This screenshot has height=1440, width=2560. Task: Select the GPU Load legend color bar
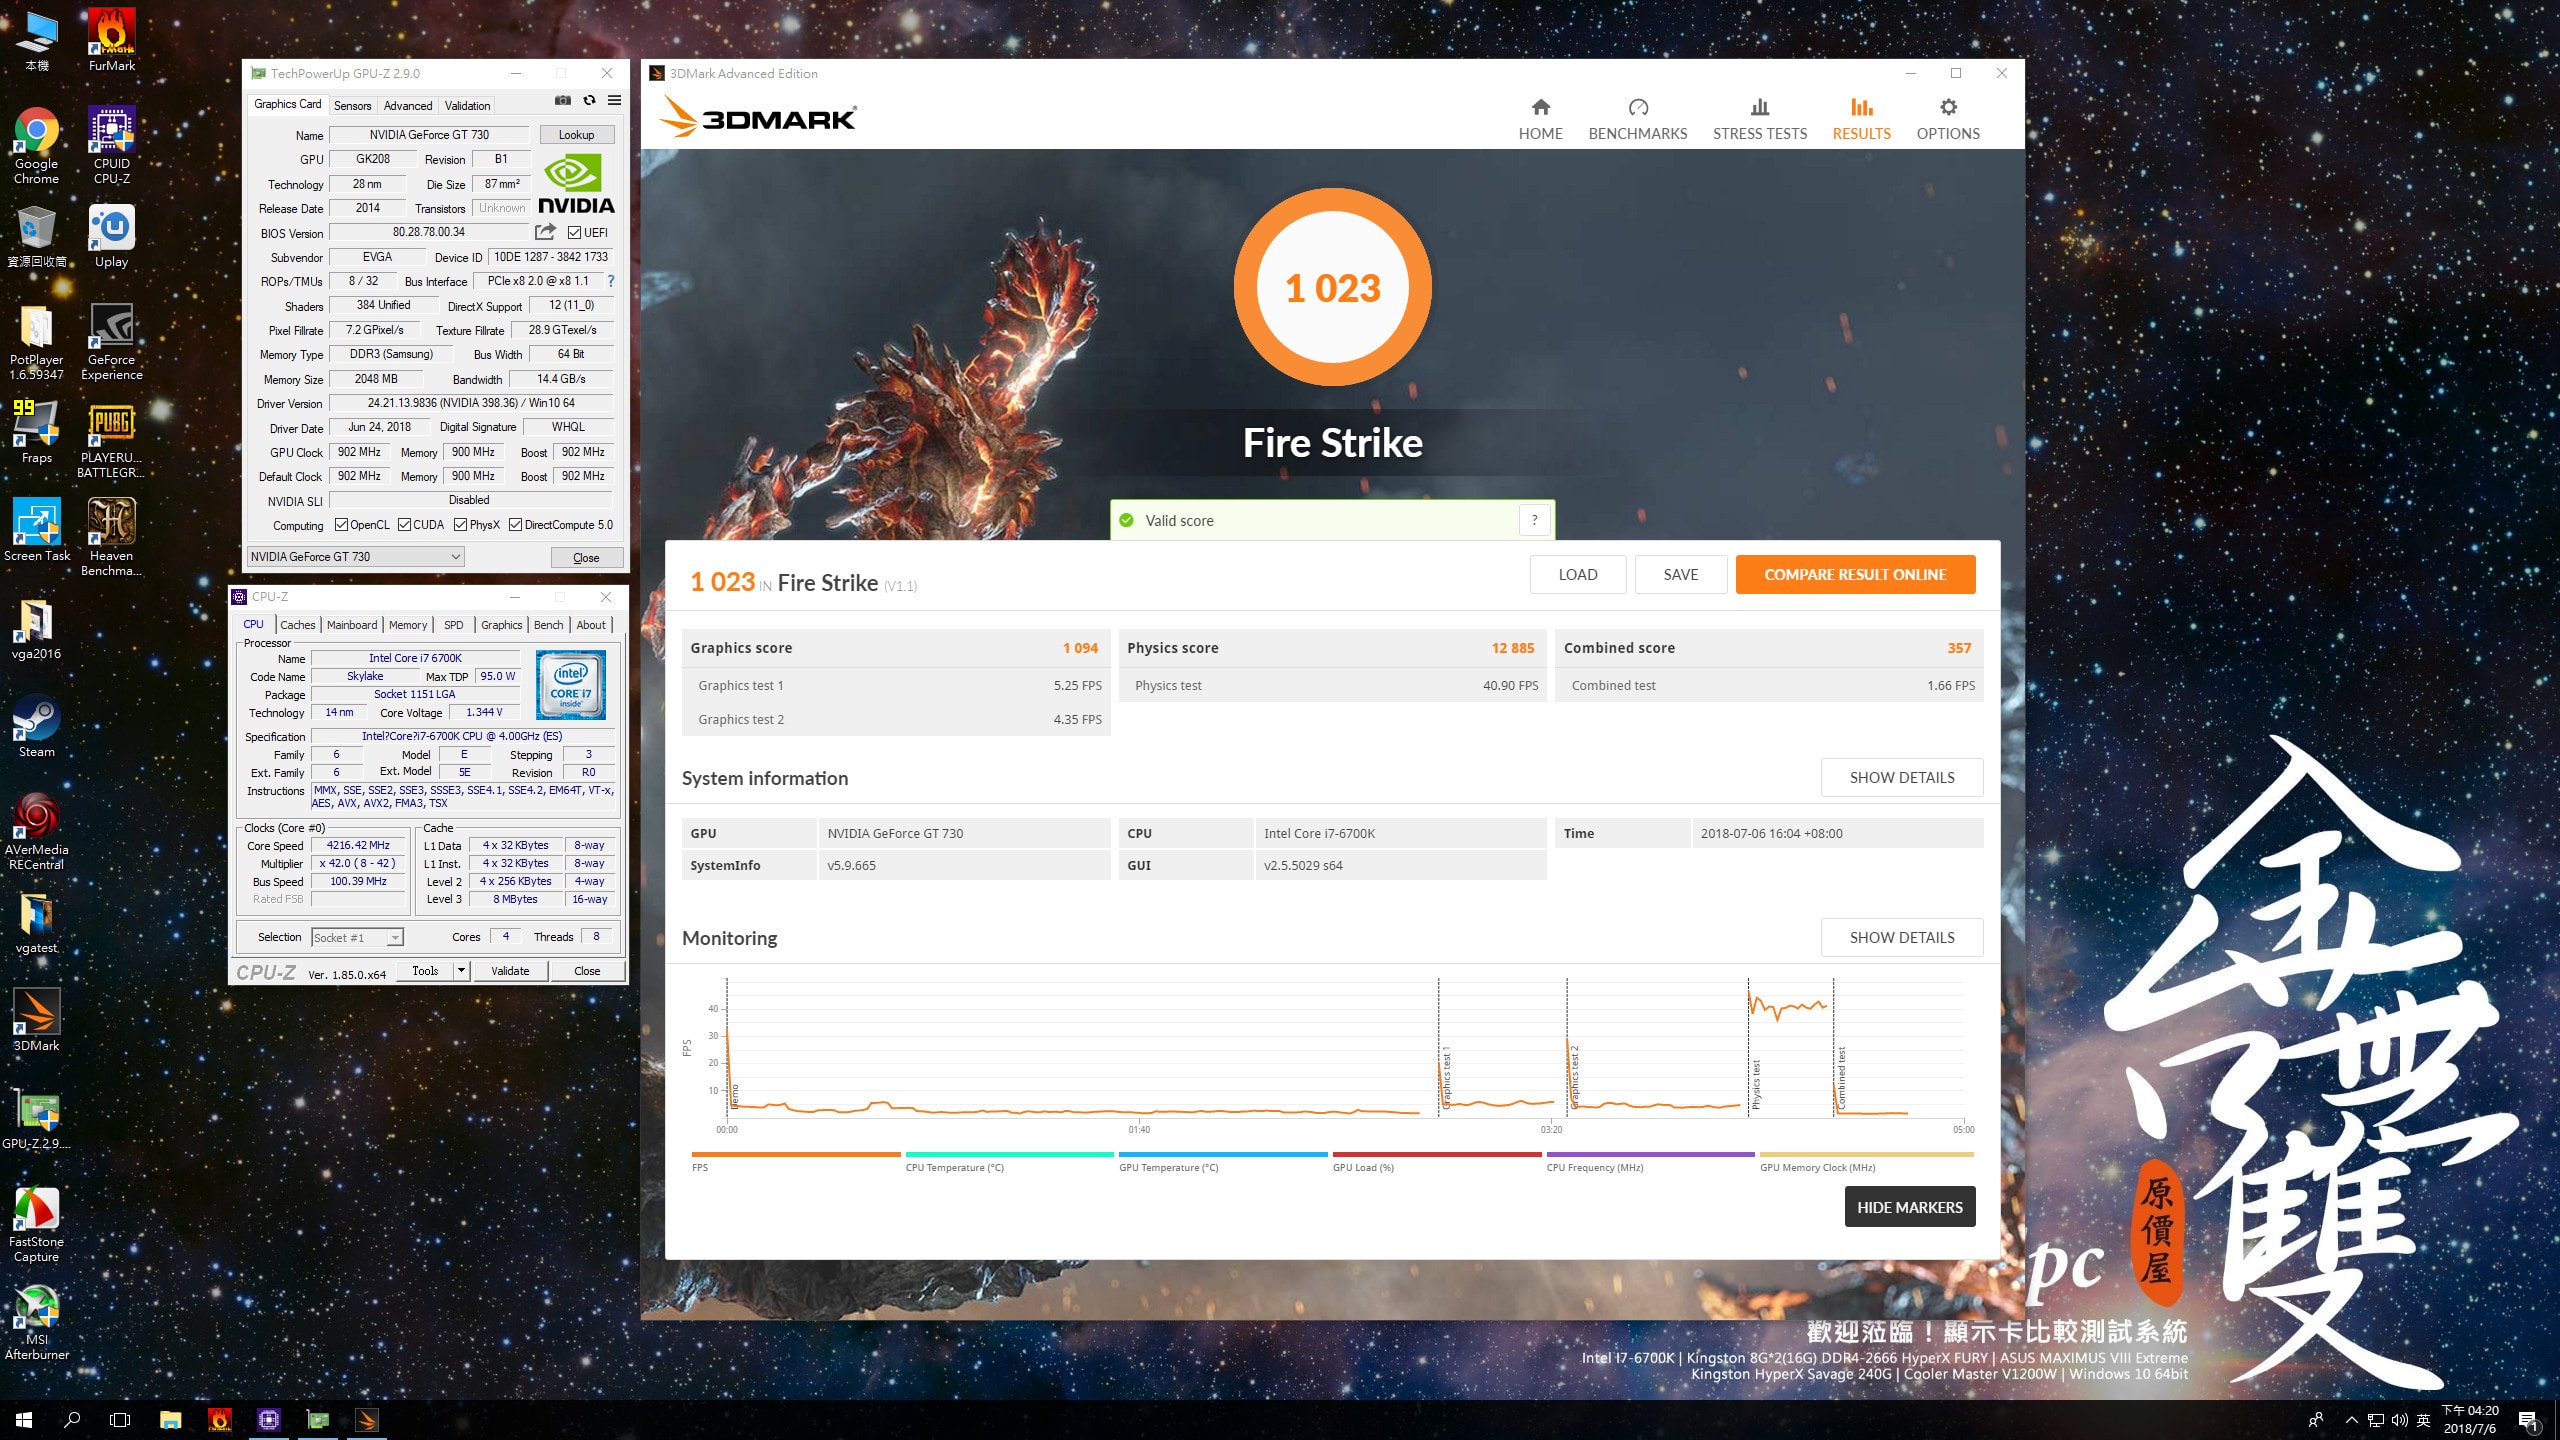pos(1436,1154)
